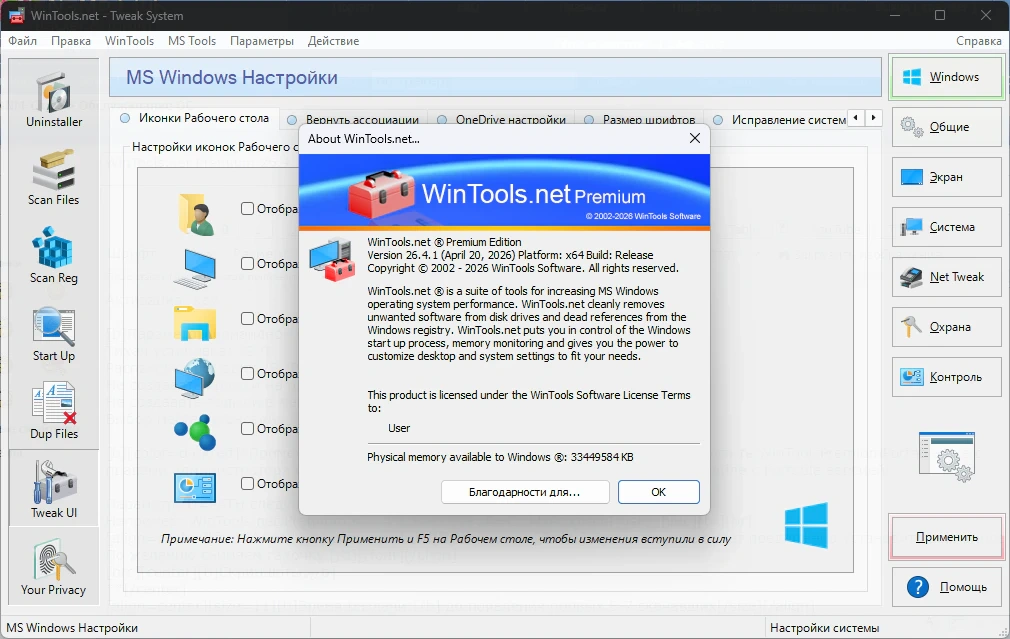Click the settings window gear image
The width and height of the screenshot is (1010, 639).
(947, 457)
